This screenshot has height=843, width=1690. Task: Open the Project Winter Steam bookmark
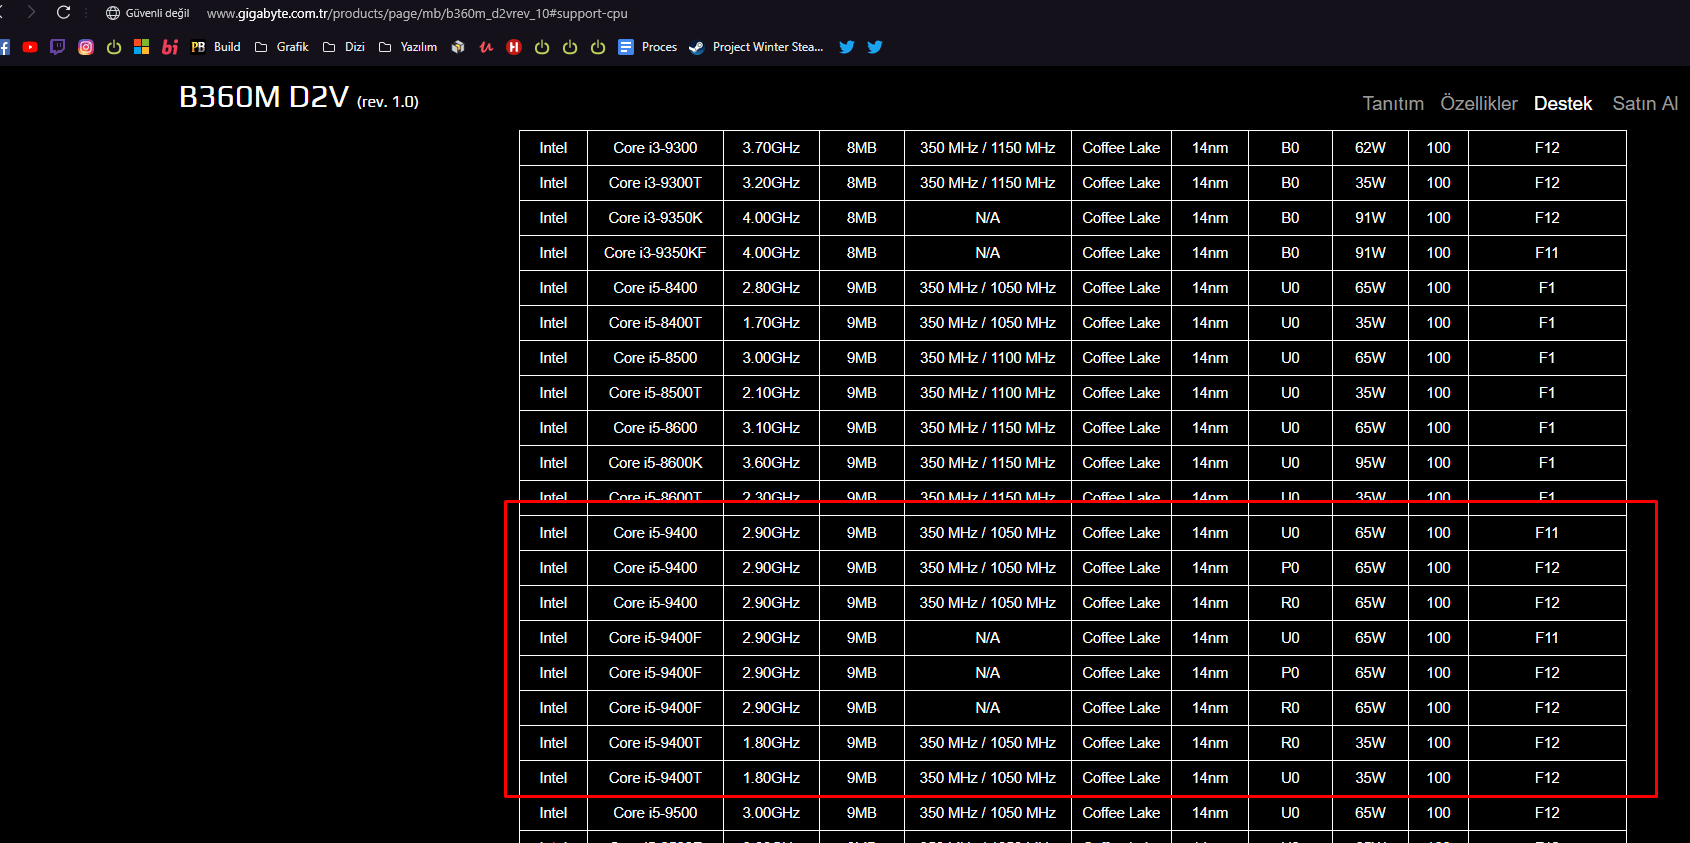coord(757,47)
